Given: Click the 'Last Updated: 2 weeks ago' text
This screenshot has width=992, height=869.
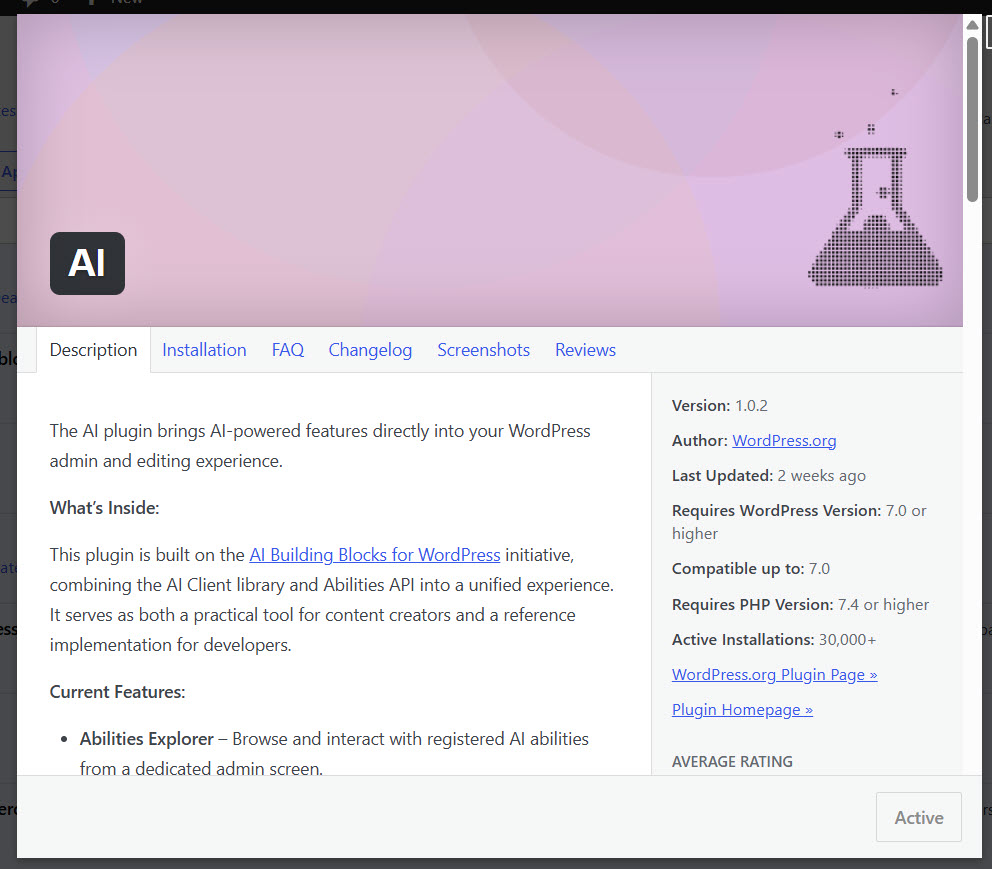Looking at the screenshot, I should (769, 476).
